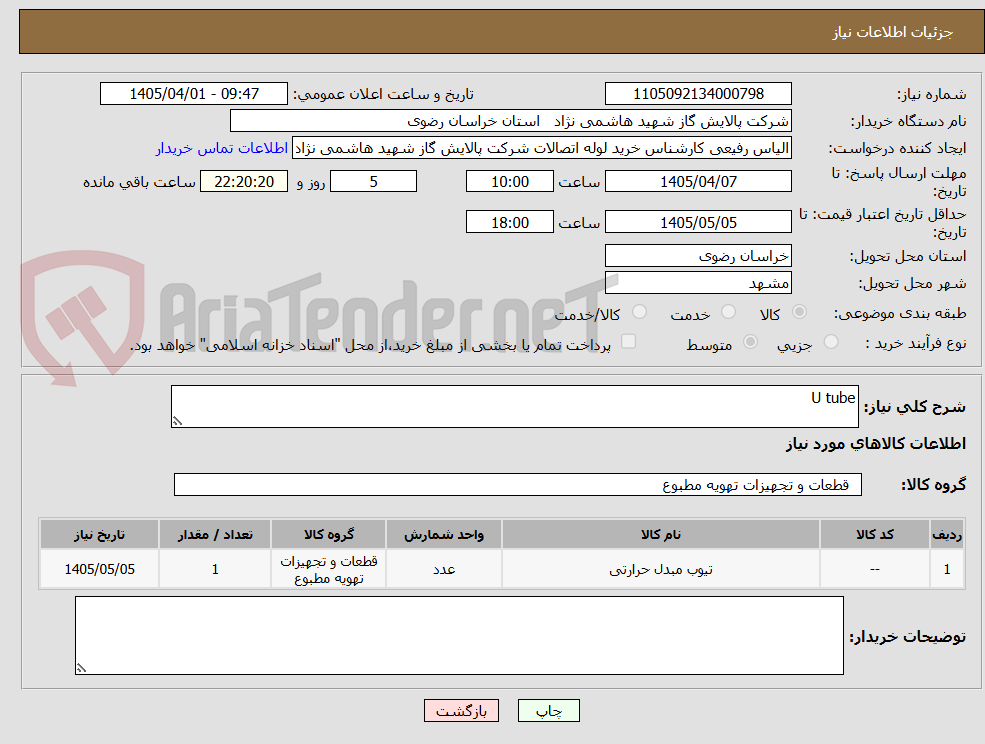The height and width of the screenshot is (744, 985).
Task: Click the ردیف column header
Action: pyautogui.click(x=947, y=534)
